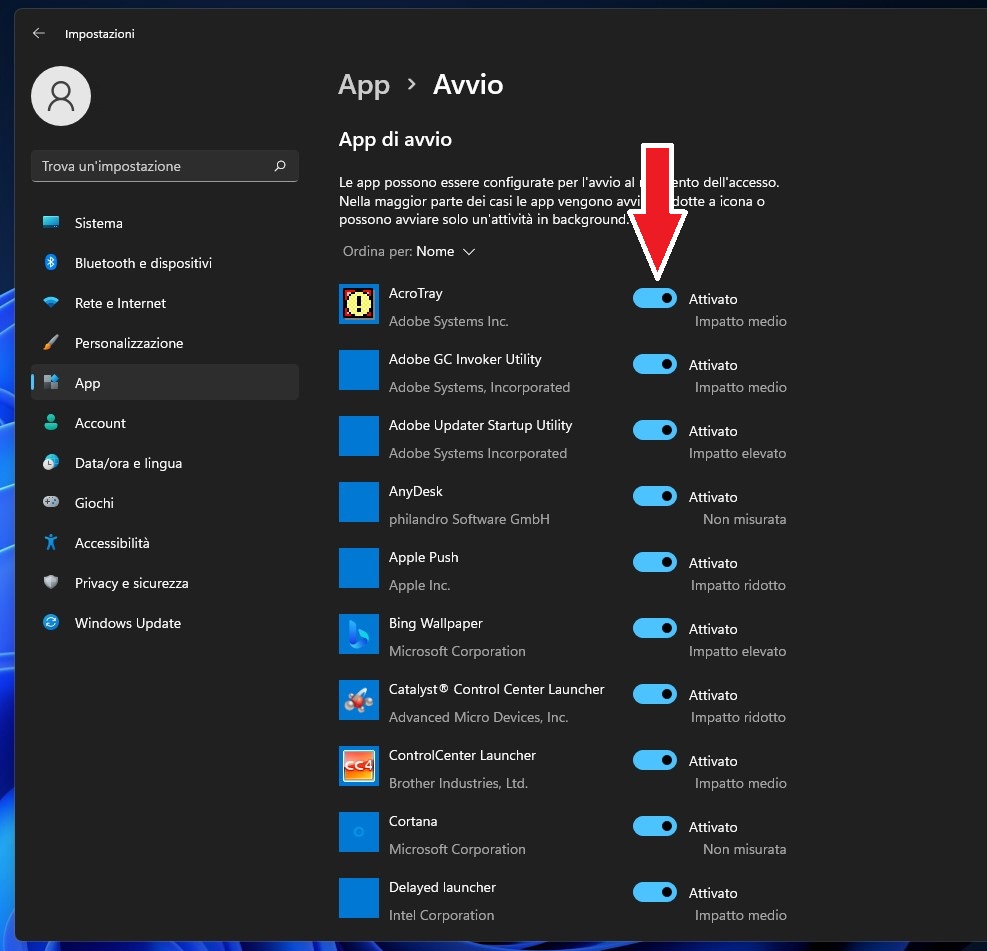The width and height of the screenshot is (987, 951).
Task: Open Personalizzazione settings
Action: (165, 343)
